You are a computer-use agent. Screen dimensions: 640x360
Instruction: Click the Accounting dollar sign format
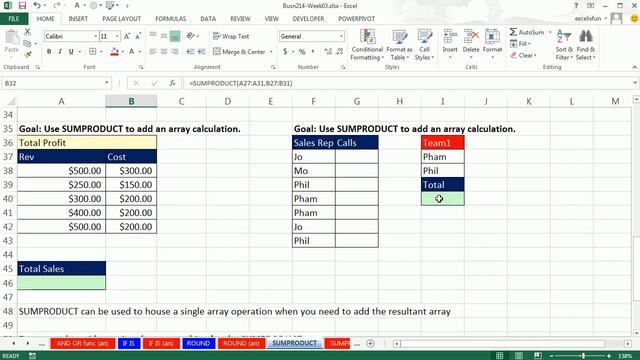coord(285,52)
